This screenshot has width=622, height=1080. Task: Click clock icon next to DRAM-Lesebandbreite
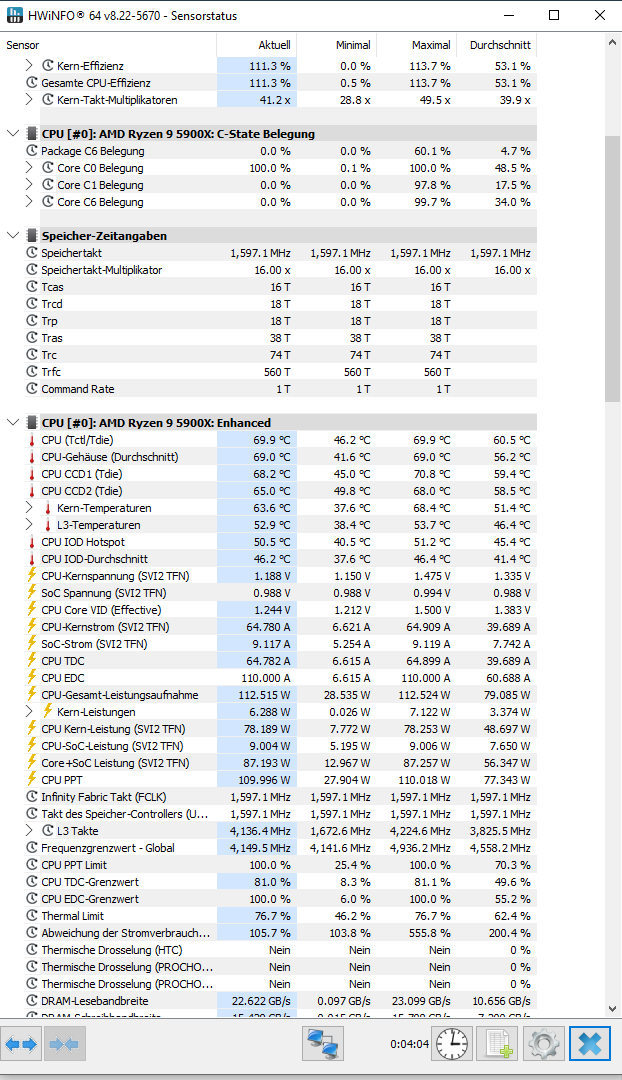32,1001
